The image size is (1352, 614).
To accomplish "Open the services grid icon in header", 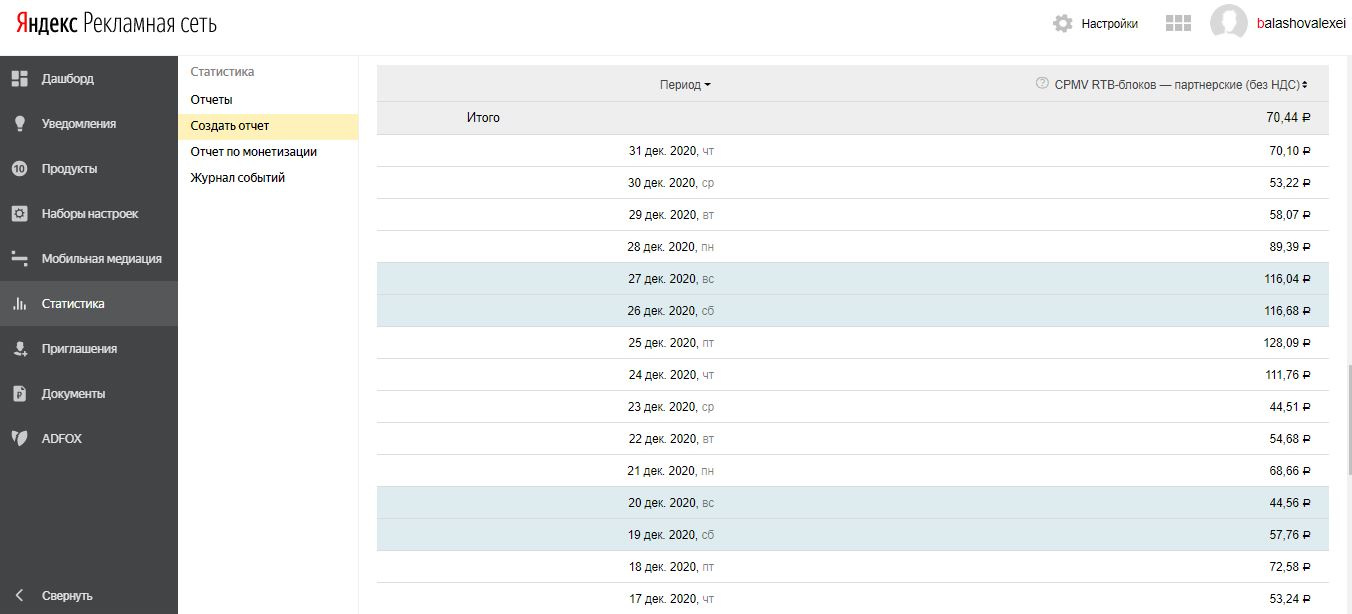I will click(1178, 23).
